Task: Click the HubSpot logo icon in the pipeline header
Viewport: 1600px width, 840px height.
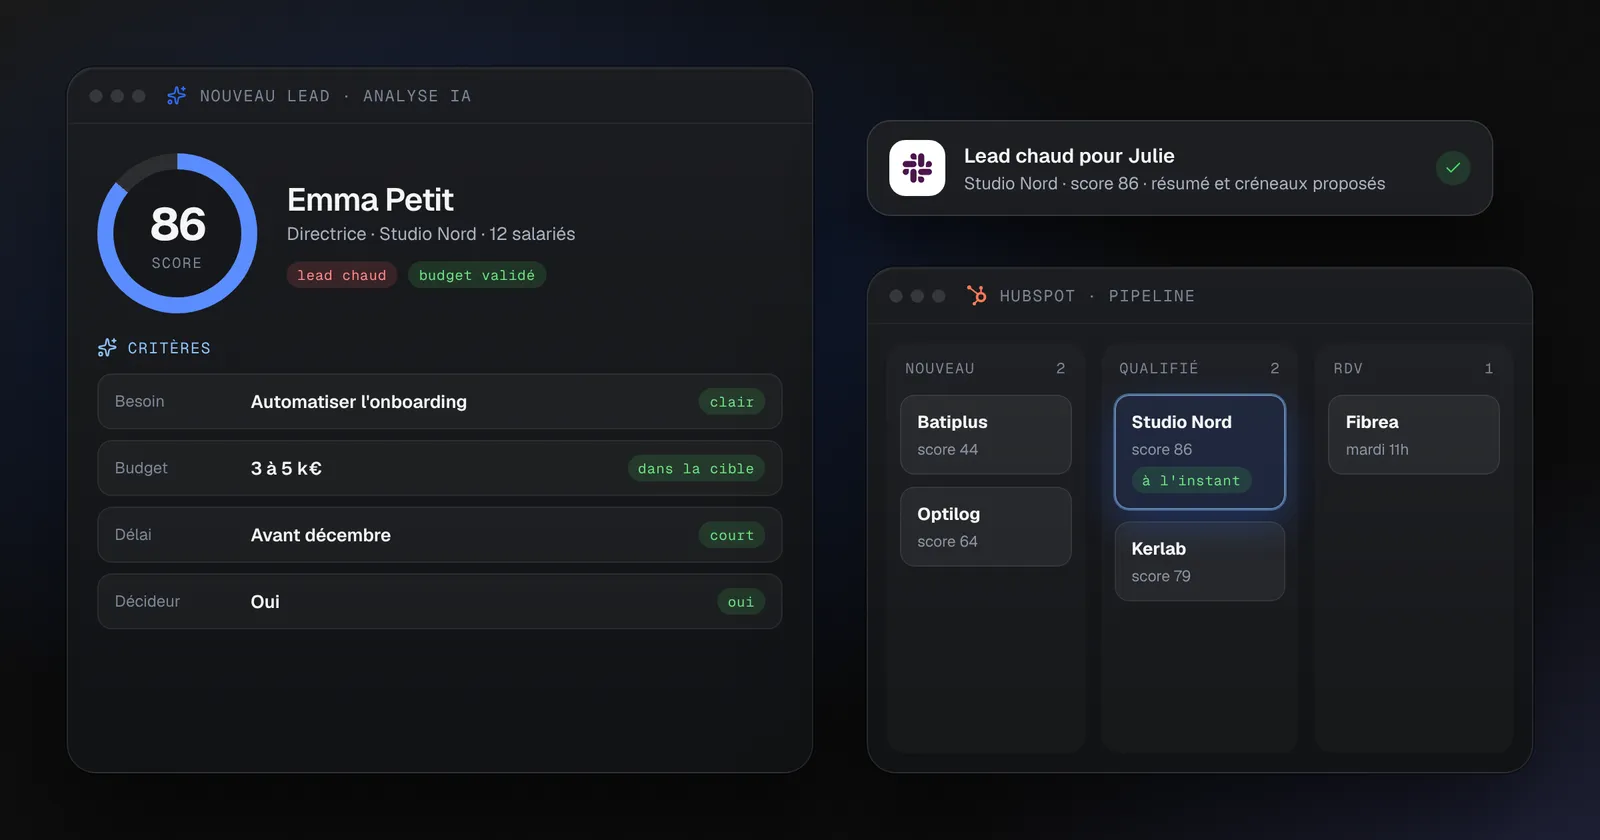Action: click(x=977, y=295)
